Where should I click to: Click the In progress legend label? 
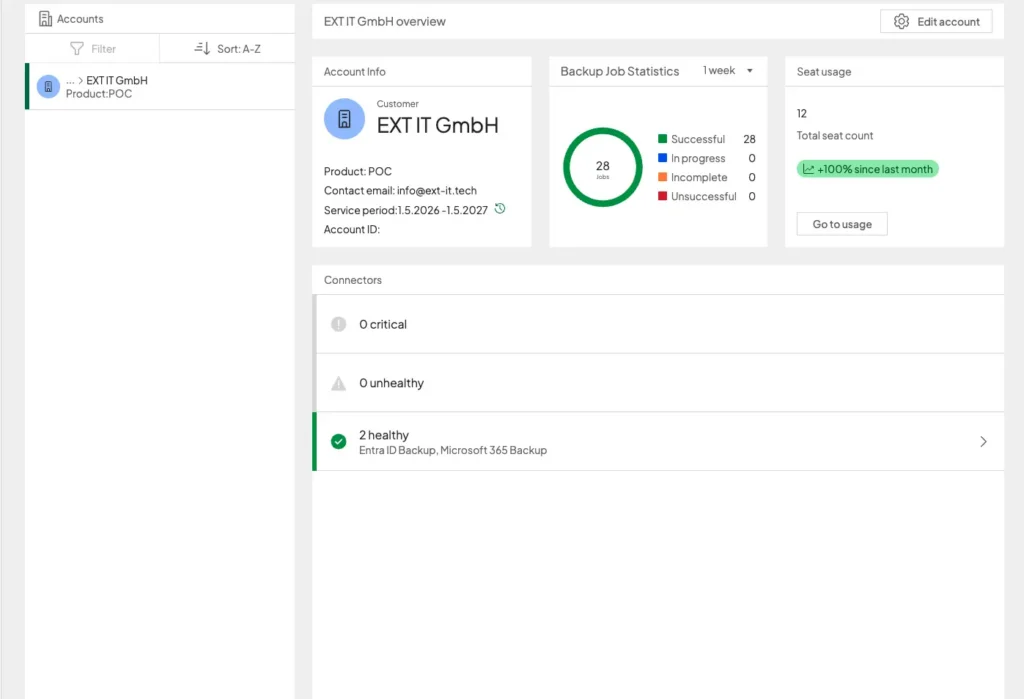pyautogui.click(x=697, y=158)
